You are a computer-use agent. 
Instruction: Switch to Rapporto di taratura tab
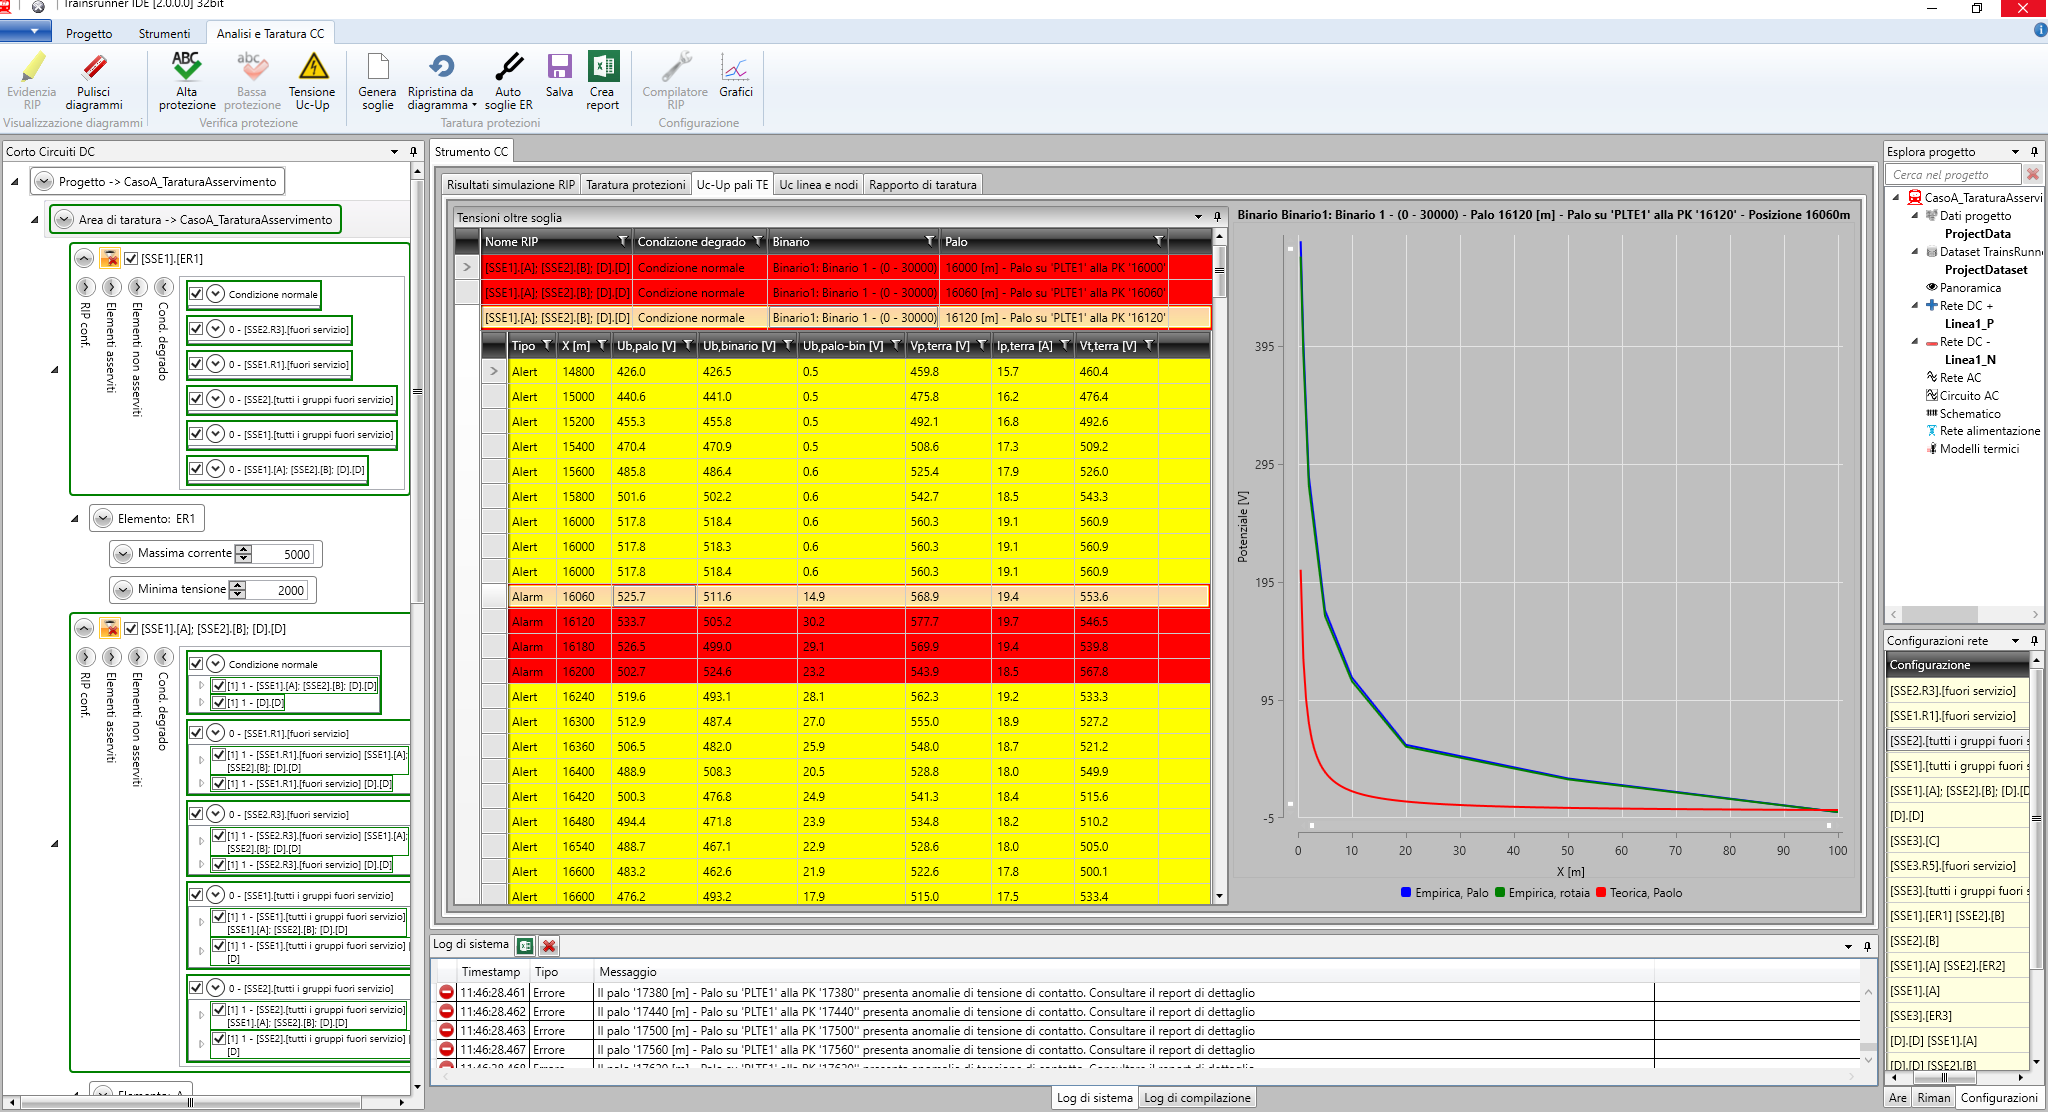(x=923, y=184)
